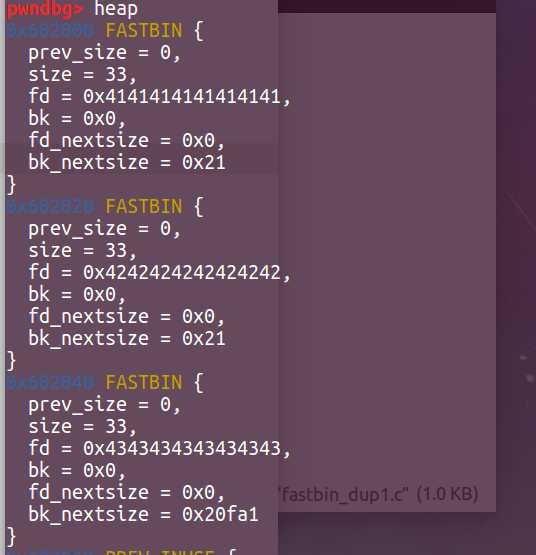Click the fd value 0x4141414141414141
The image size is (536, 555).
pos(182,96)
